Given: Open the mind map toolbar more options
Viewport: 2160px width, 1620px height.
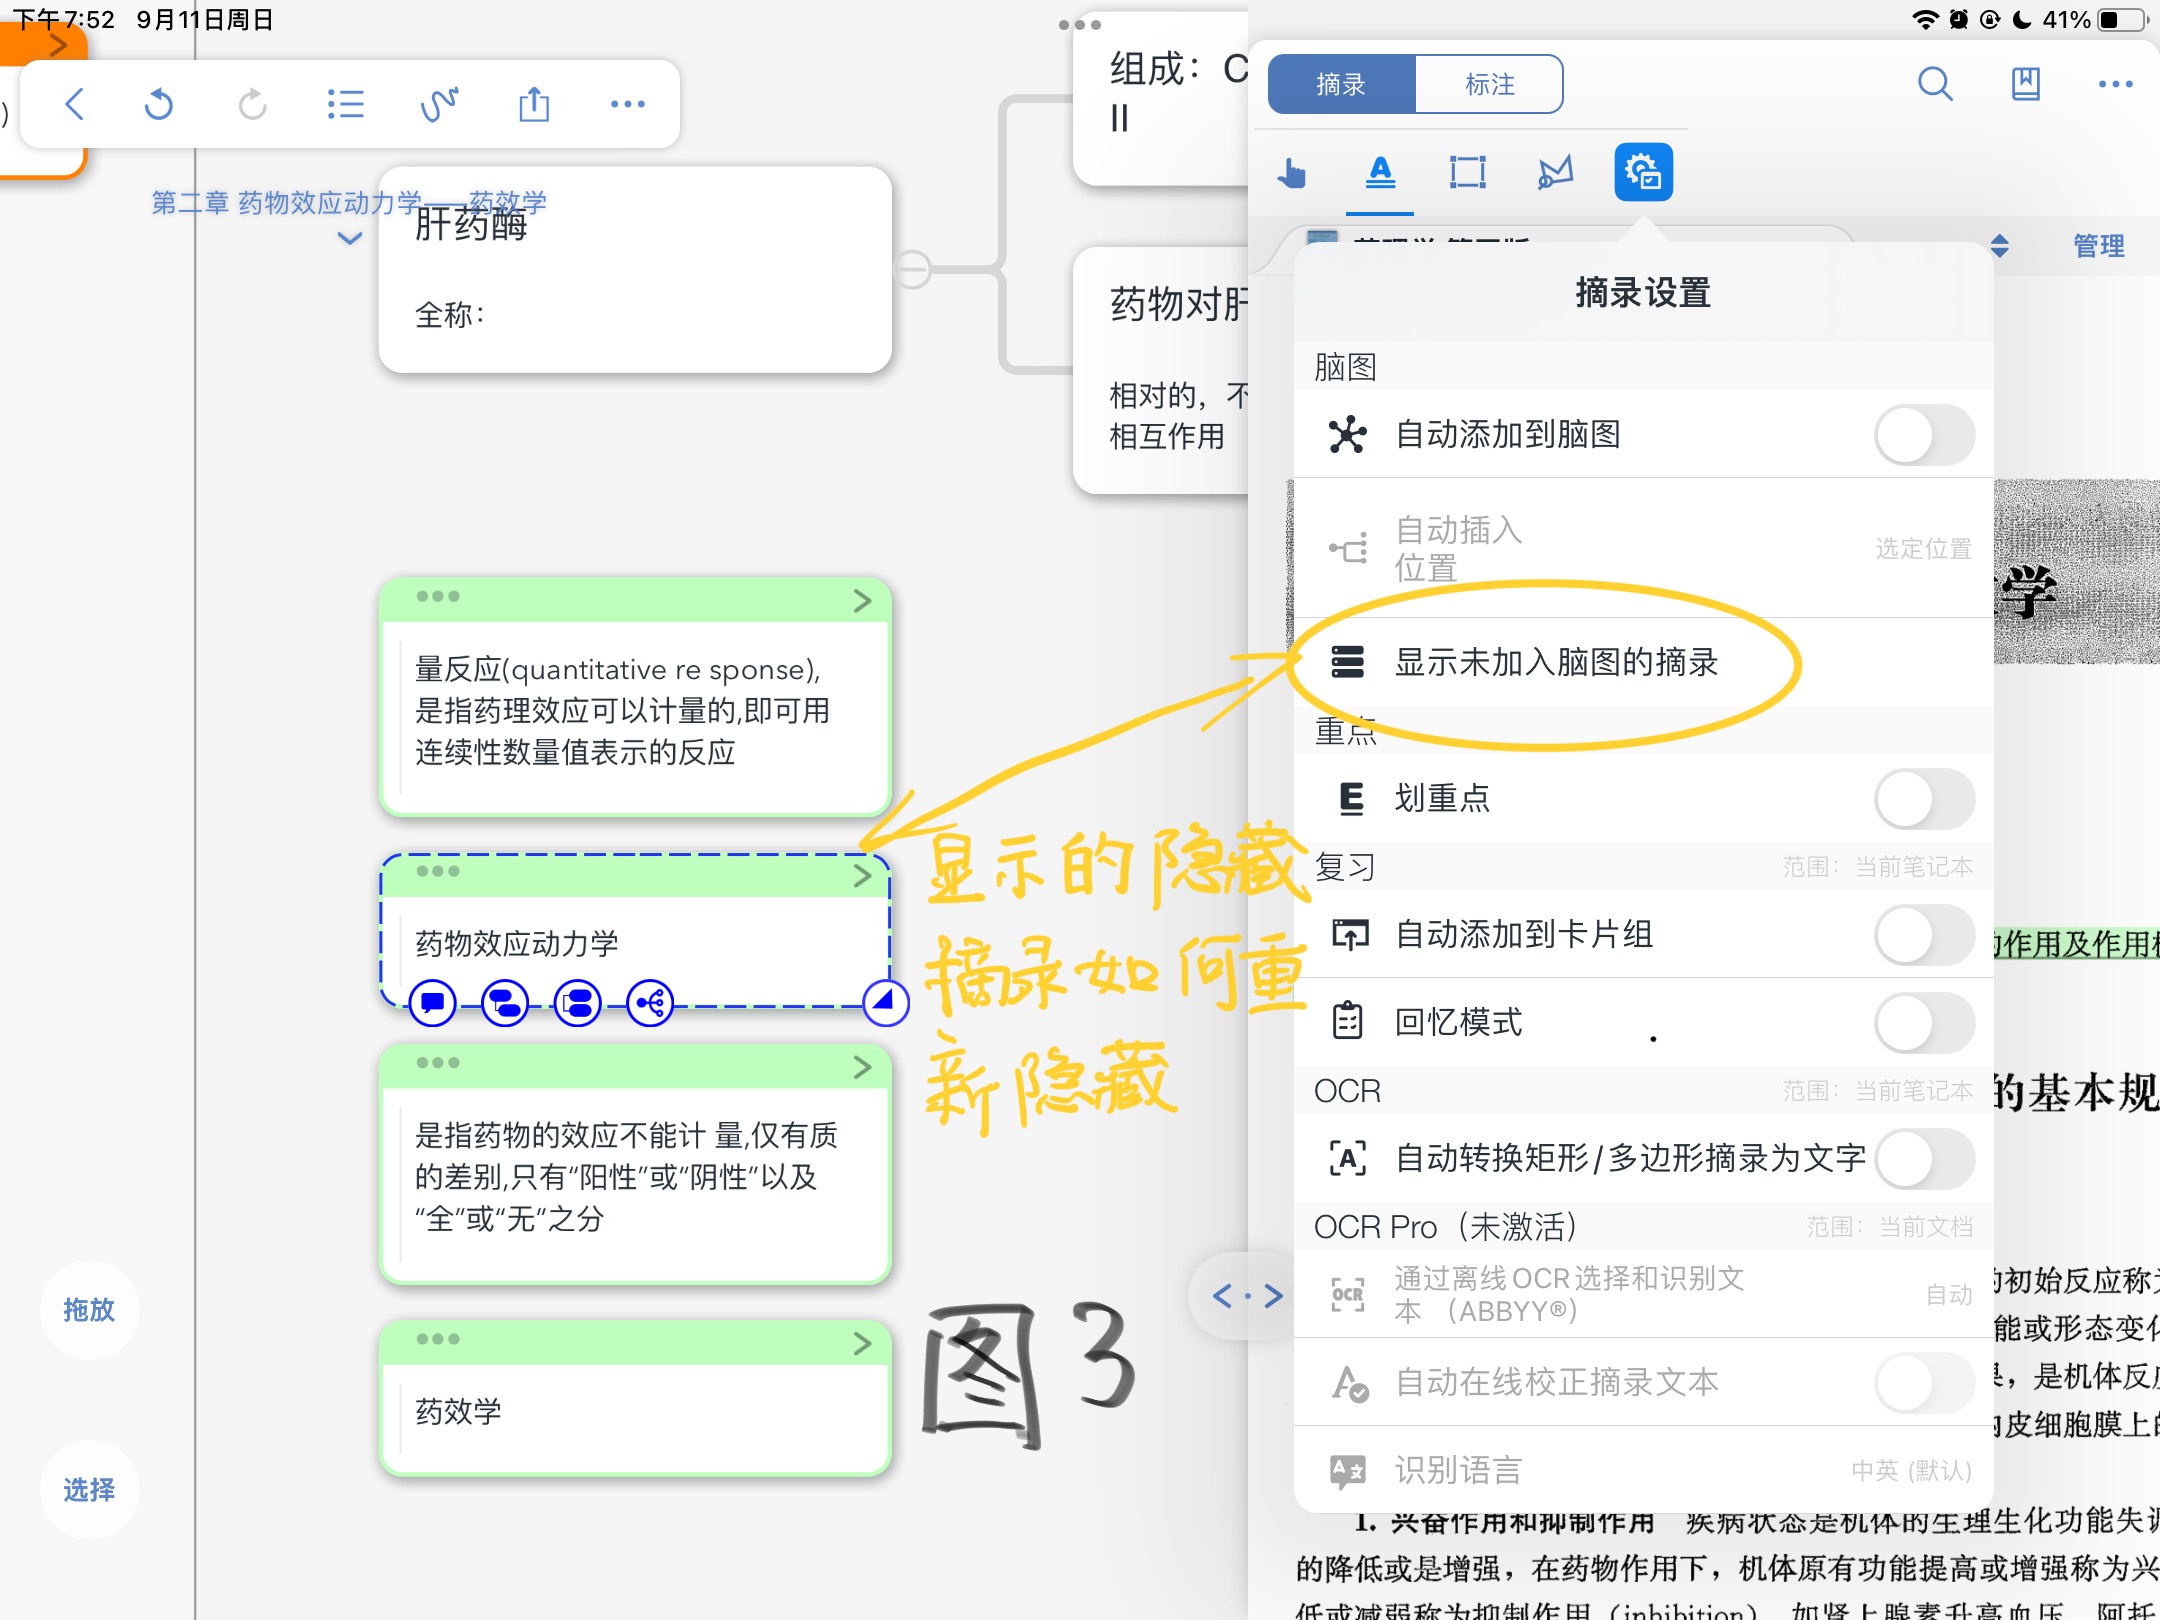Looking at the screenshot, I should pos(628,104).
